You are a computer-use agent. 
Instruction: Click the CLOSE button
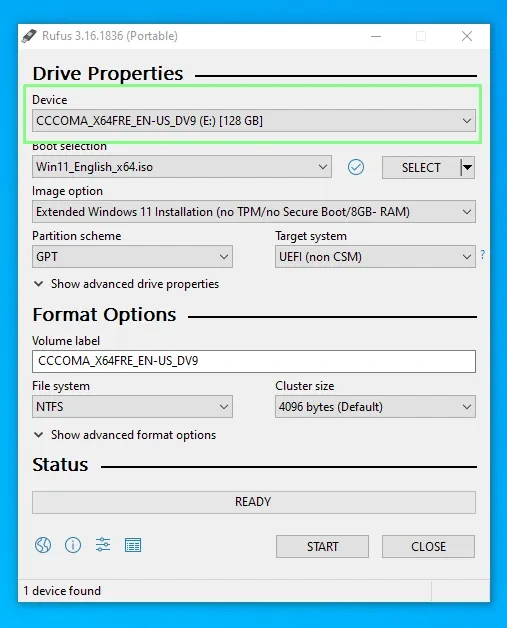[x=429, y=546]
